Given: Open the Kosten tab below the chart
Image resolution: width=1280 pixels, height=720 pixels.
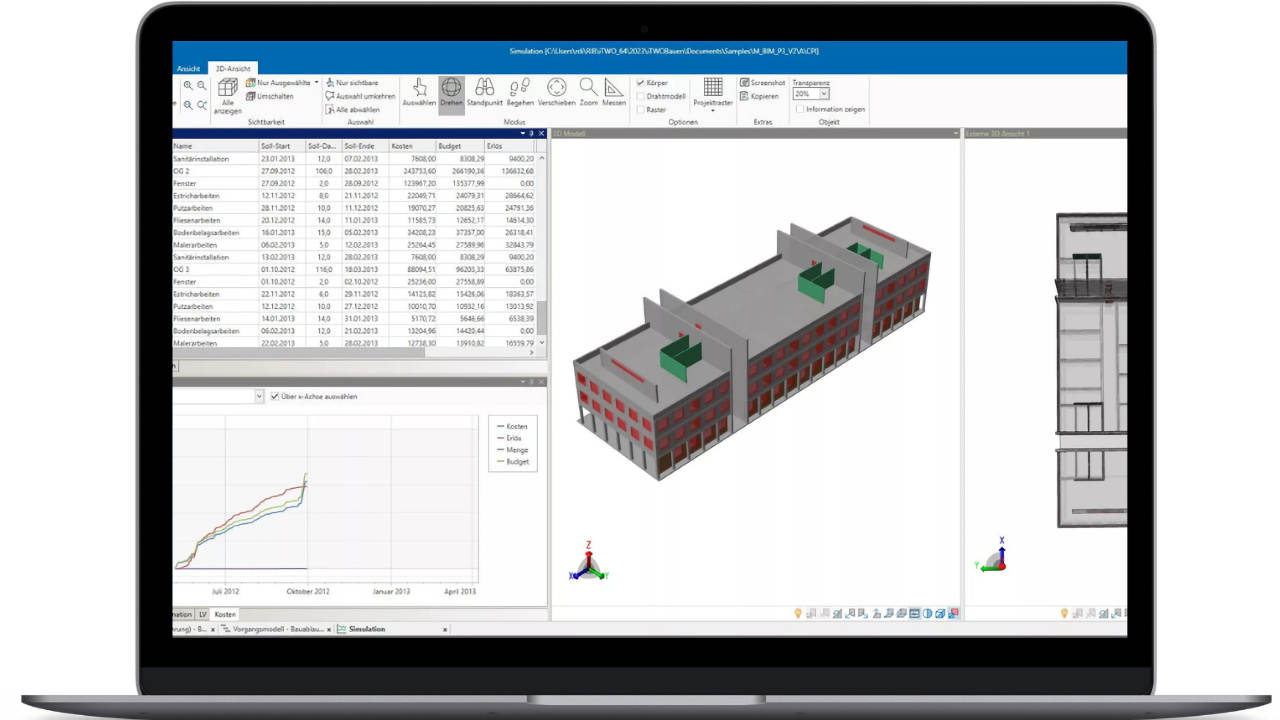Looking at the screenshot, I should click(224, 614).
